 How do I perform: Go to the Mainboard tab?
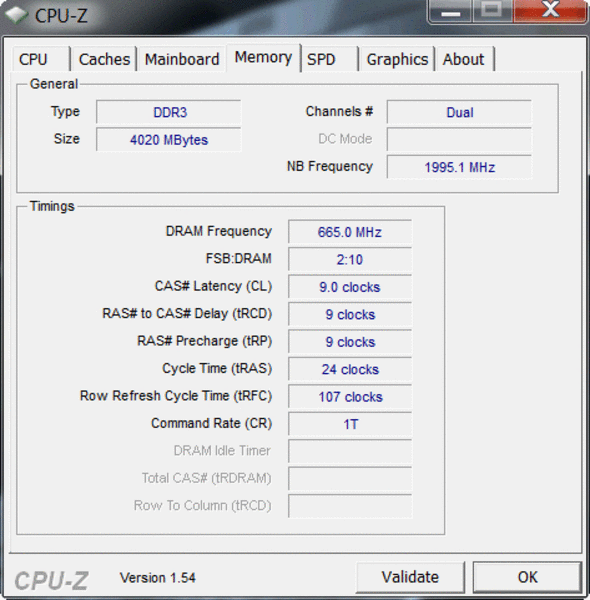[182, 59]
